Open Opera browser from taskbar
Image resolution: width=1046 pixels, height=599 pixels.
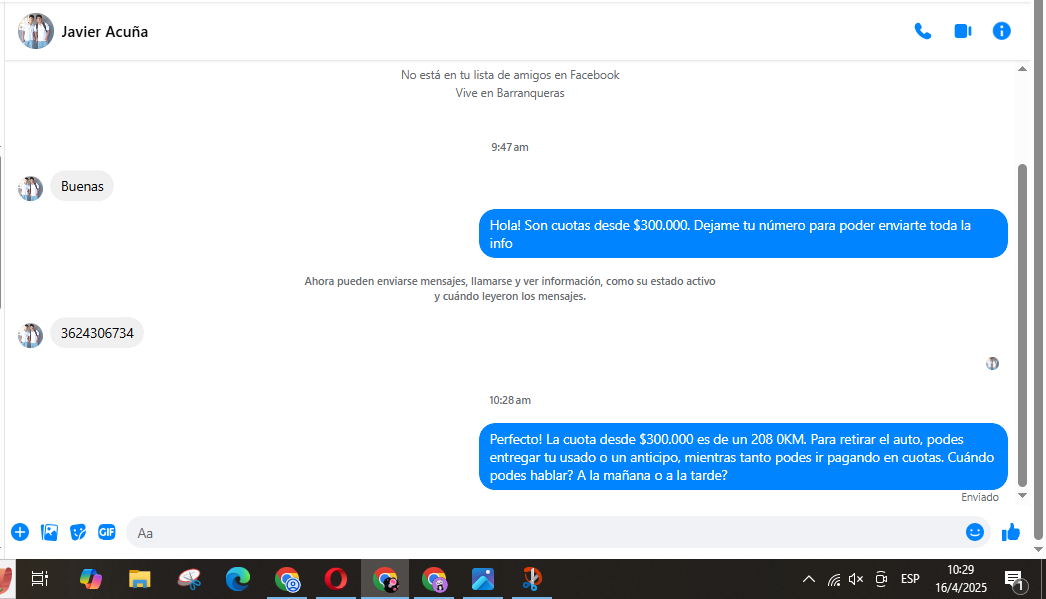[336, 579]
